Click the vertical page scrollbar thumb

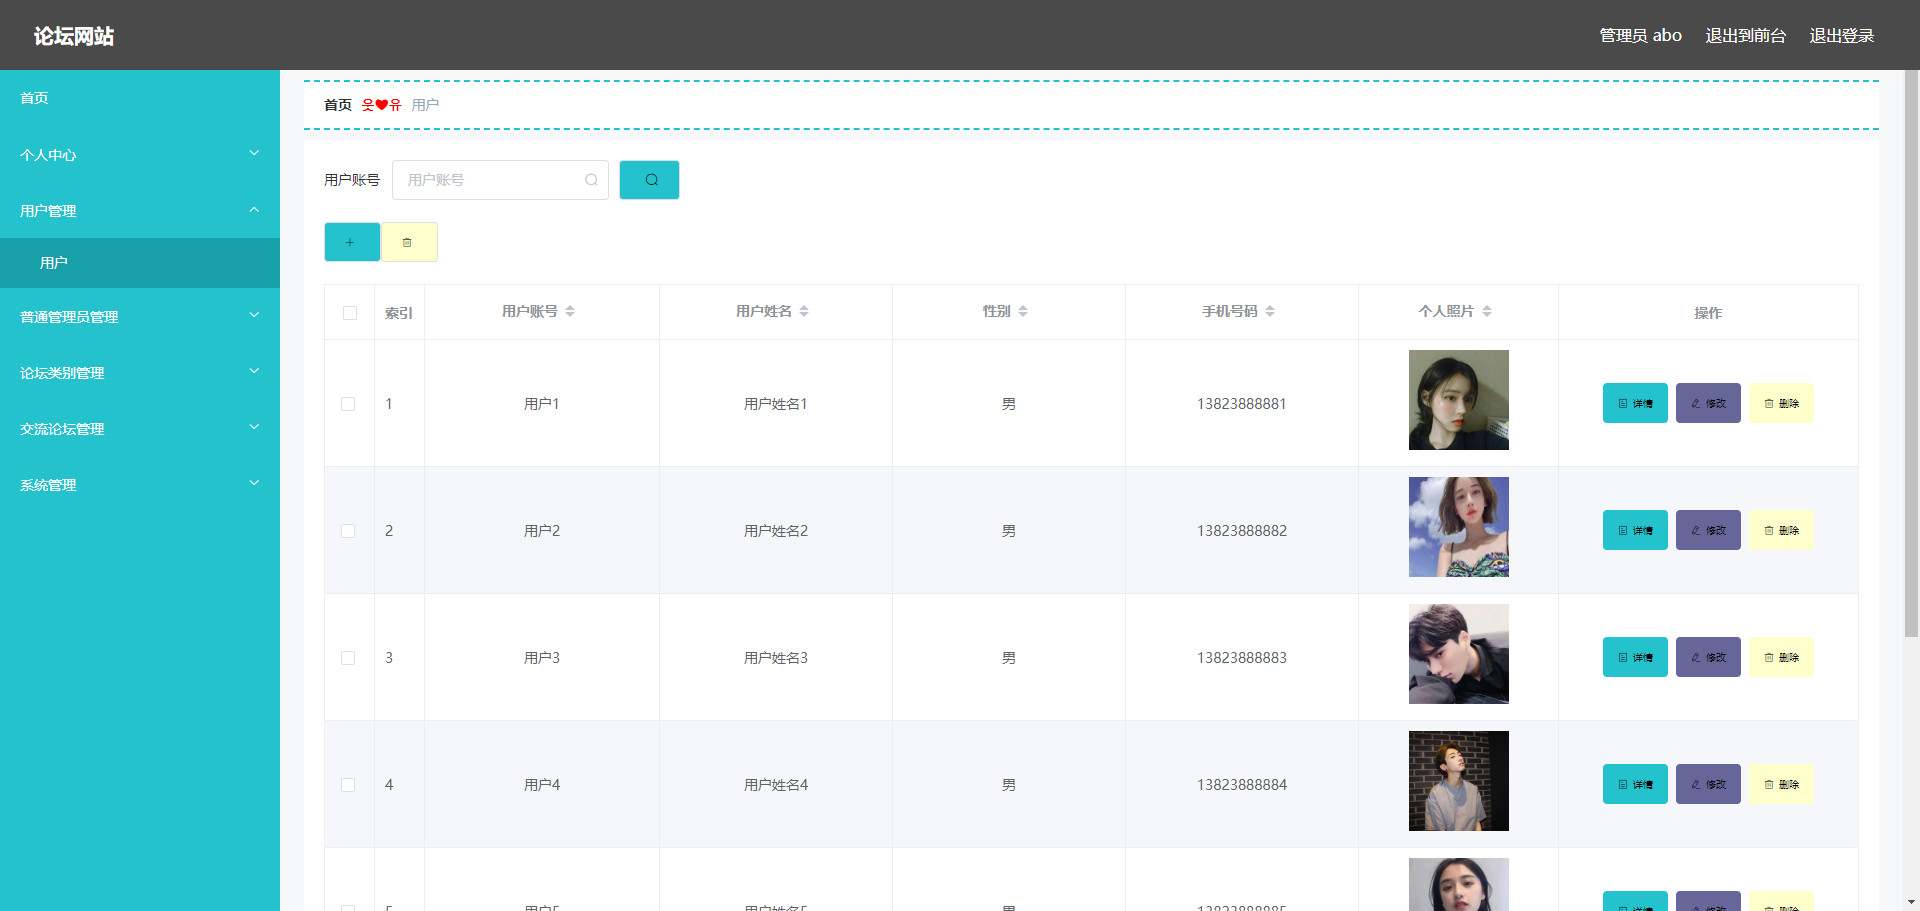(1911, 353)
